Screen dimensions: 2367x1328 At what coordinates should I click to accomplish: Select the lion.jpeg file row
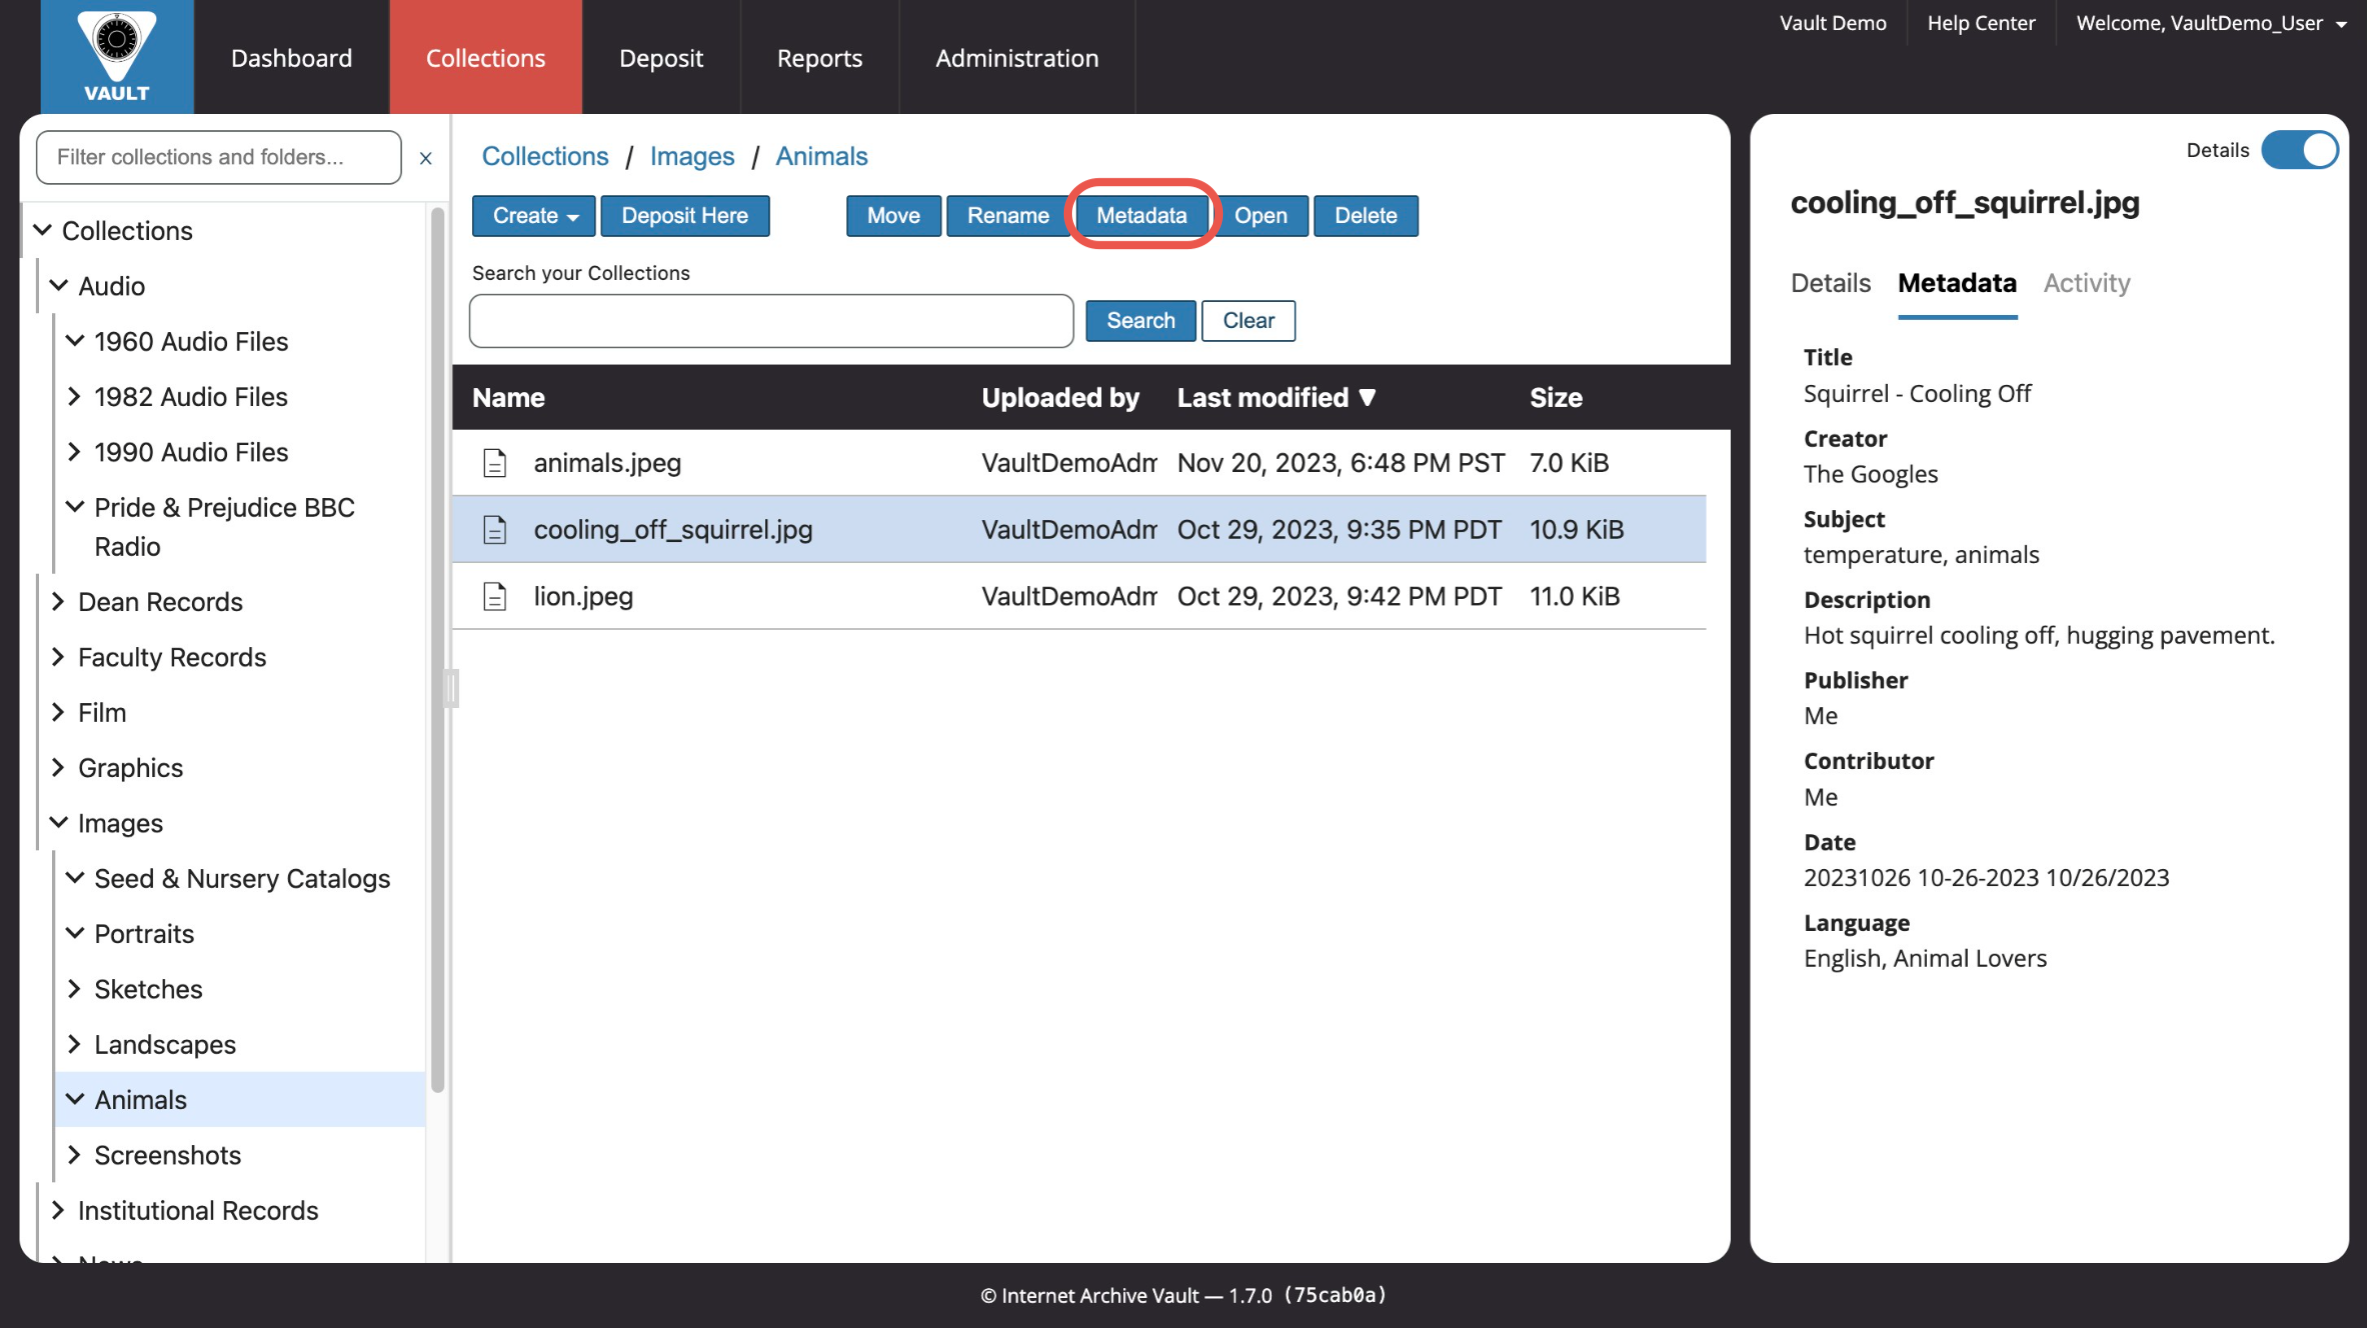[1079, 597]
